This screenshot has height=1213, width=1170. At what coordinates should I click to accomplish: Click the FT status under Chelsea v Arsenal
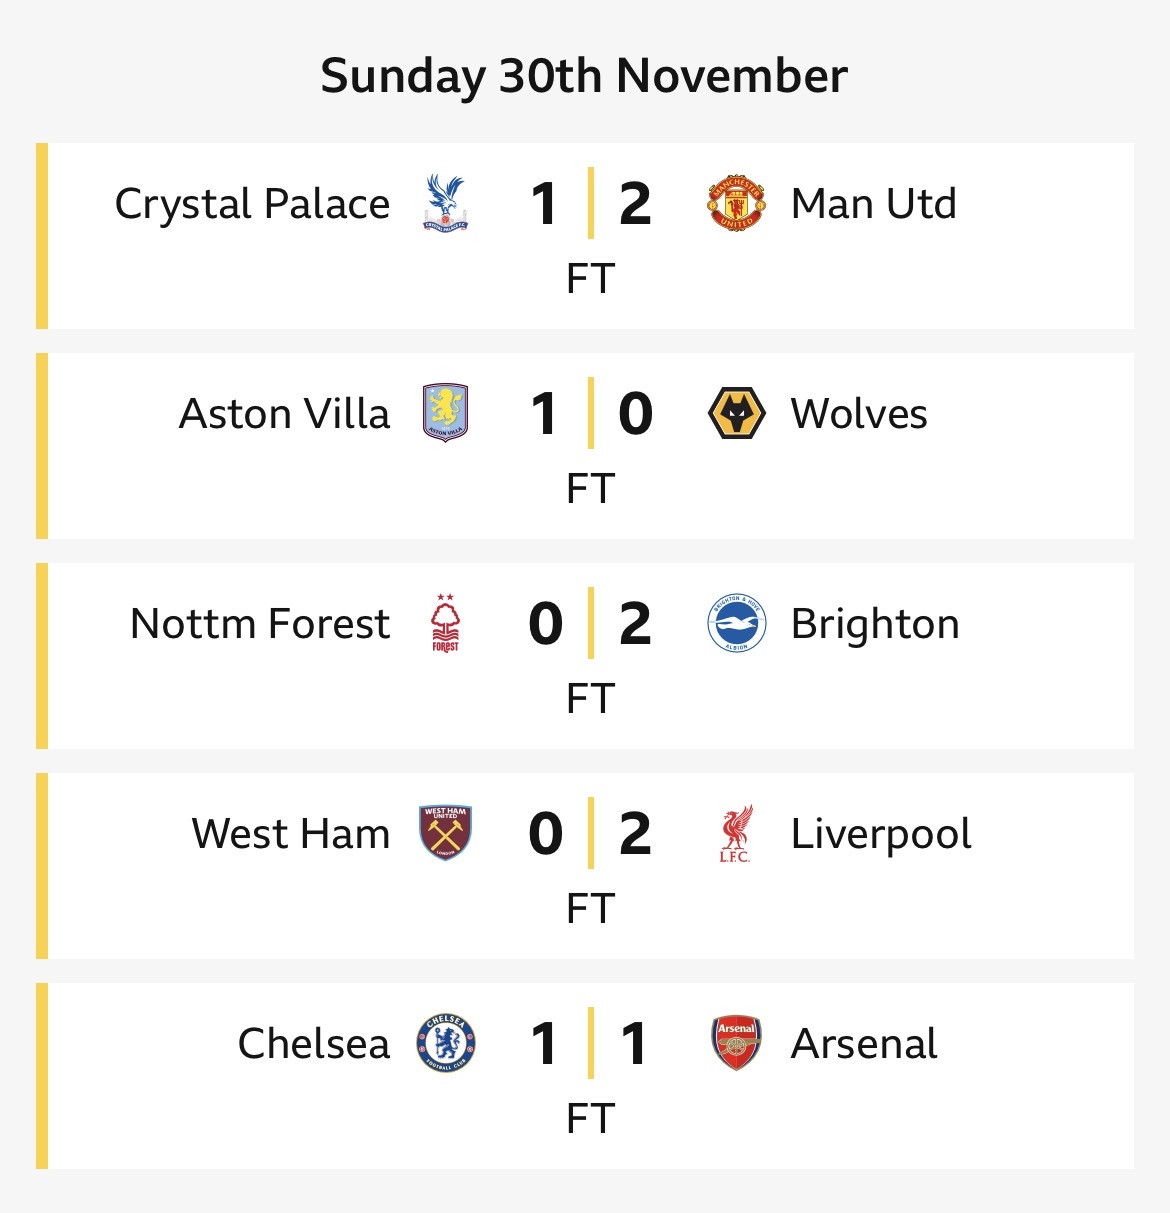point(590,1118)
